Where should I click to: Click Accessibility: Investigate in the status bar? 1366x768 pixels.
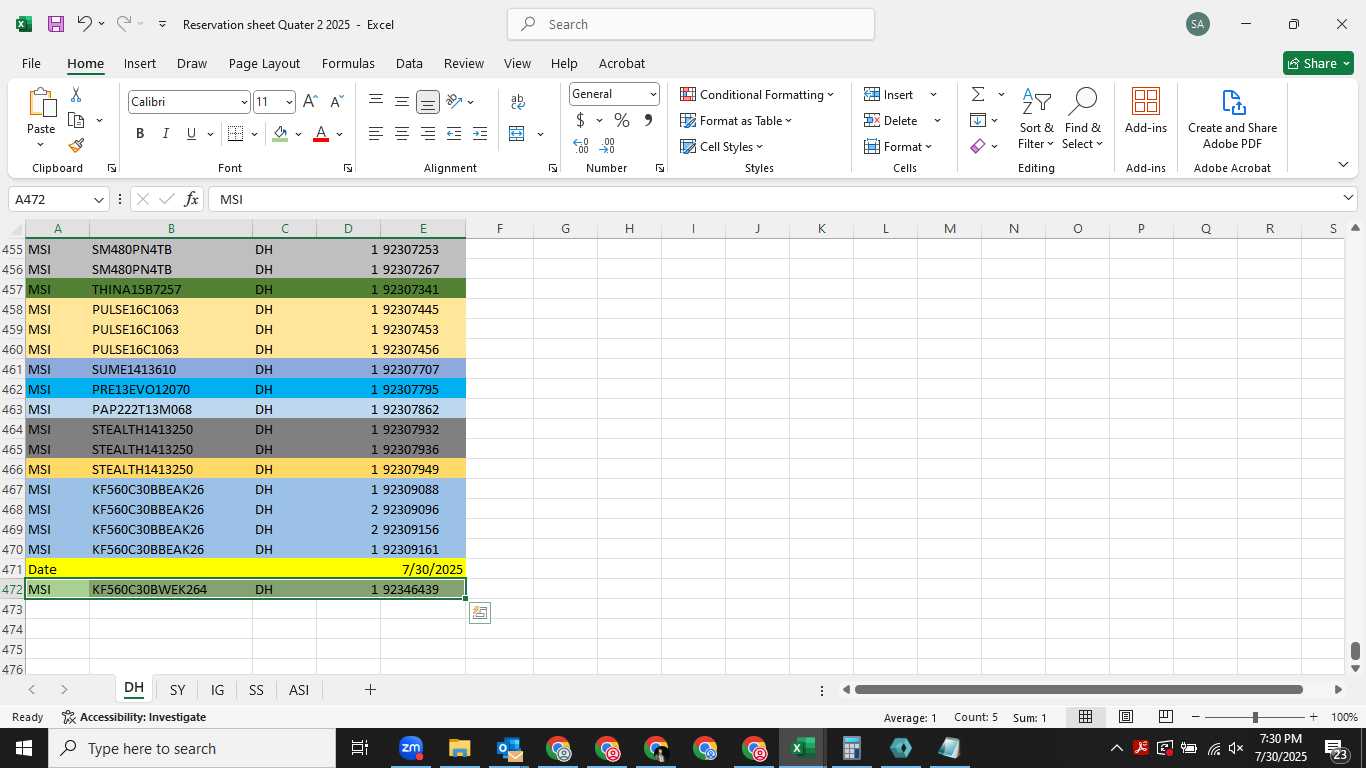point(134,717)
